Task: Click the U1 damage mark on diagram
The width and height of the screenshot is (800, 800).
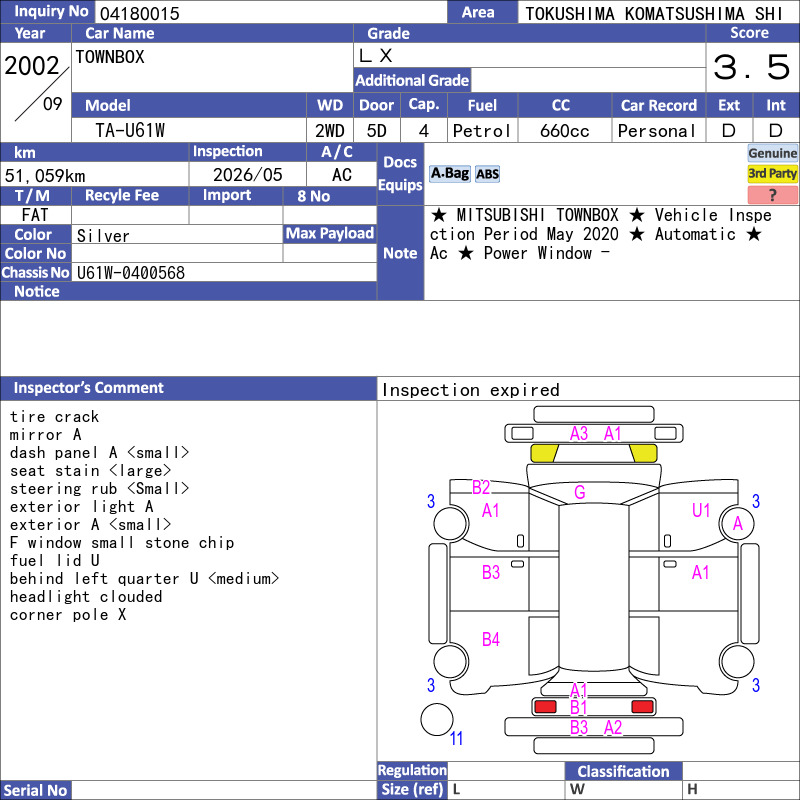Action: pyautogui.click(x=701, y=510)
